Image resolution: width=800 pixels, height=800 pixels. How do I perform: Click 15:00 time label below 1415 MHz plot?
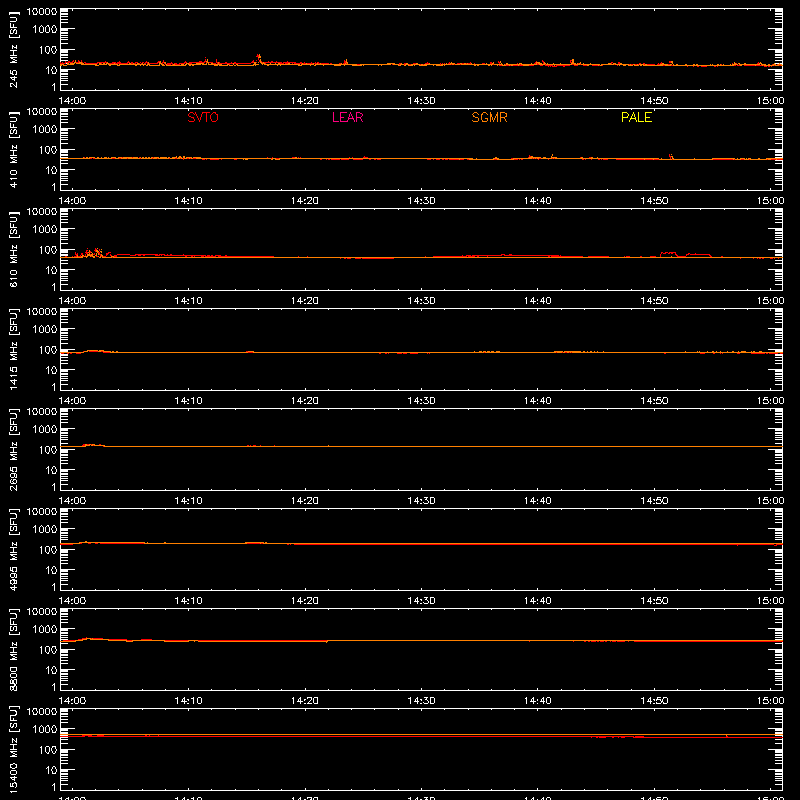pos(770,401)
